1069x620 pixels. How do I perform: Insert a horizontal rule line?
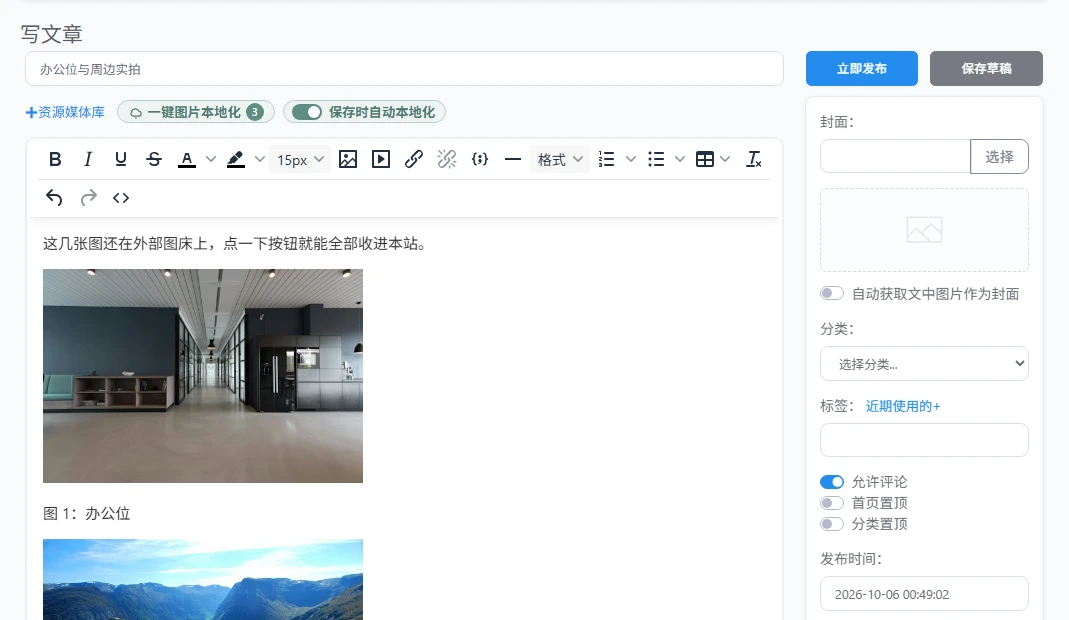[513, 160]
